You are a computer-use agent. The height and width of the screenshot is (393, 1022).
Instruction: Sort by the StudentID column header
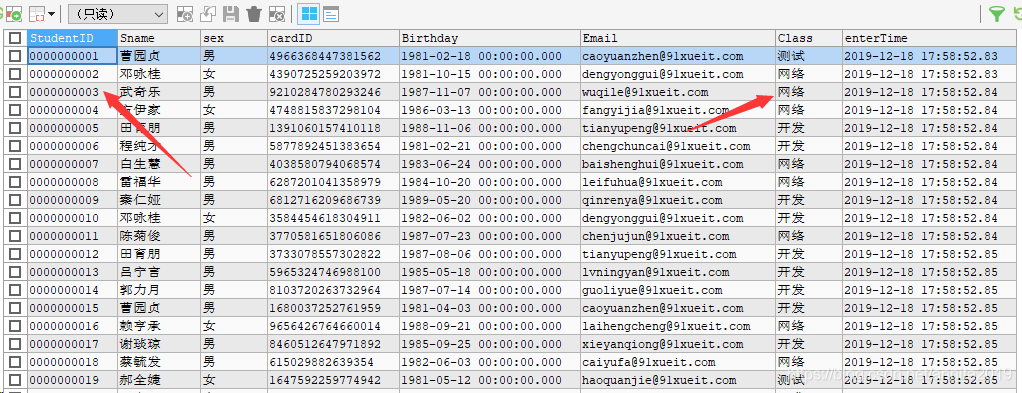coord(72,38)
